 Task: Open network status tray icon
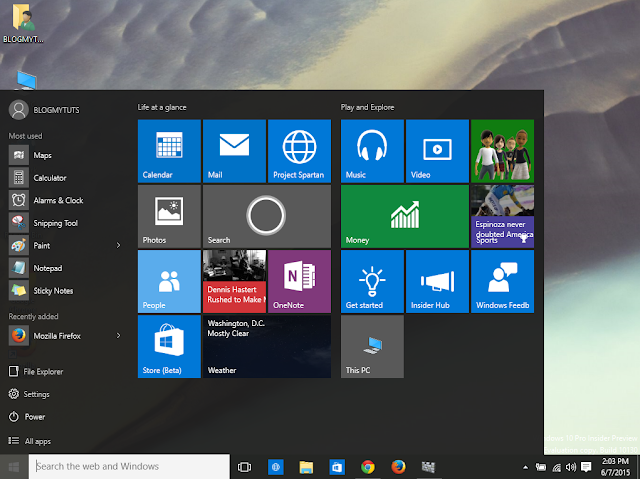point(556,468)
